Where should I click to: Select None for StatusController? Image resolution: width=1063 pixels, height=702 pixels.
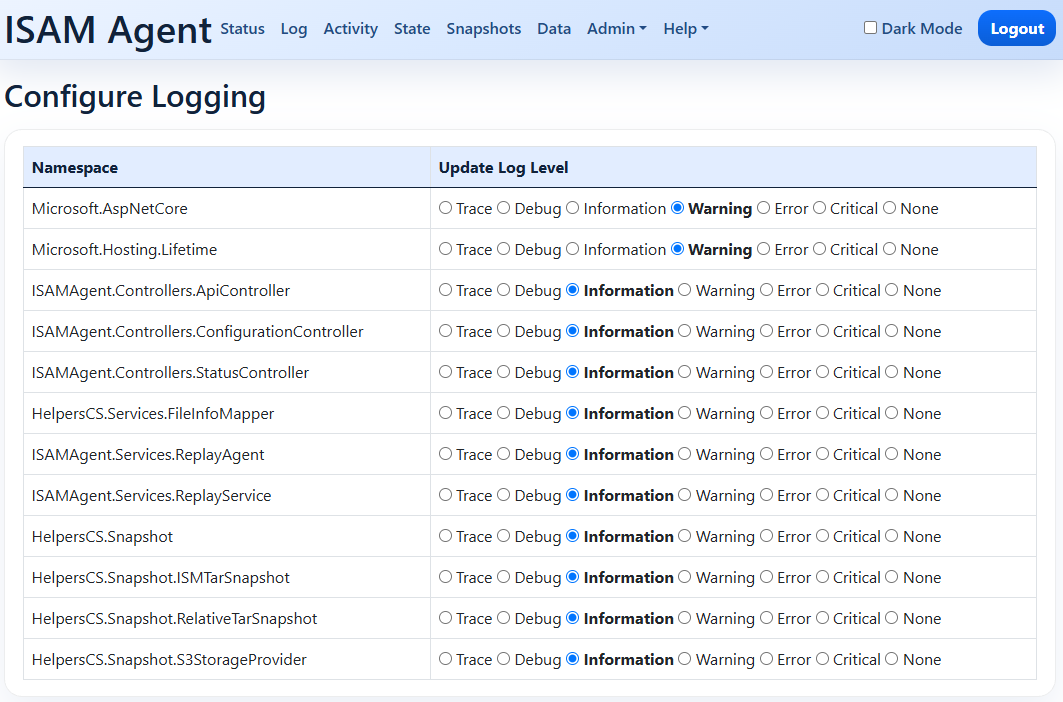(892, 372)
